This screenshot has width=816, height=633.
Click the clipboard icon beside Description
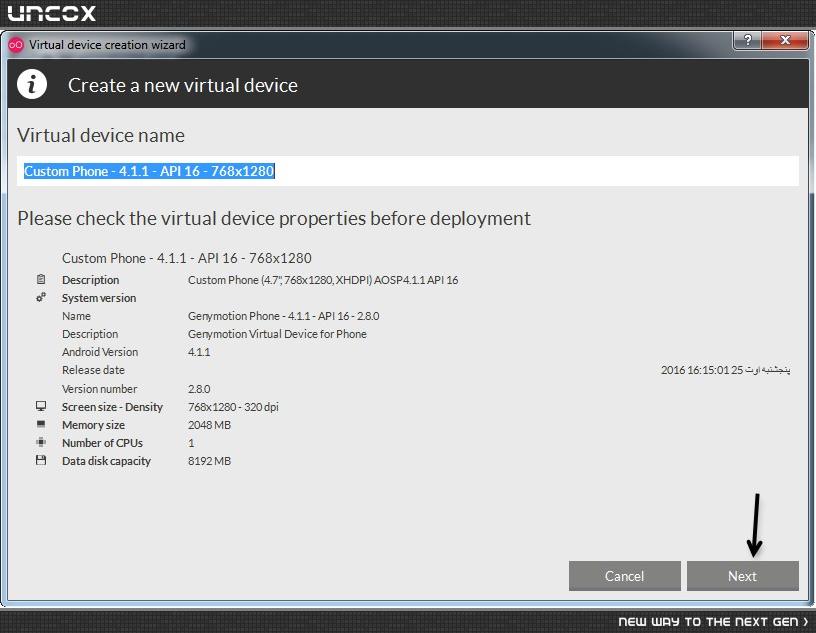point(41,279)
